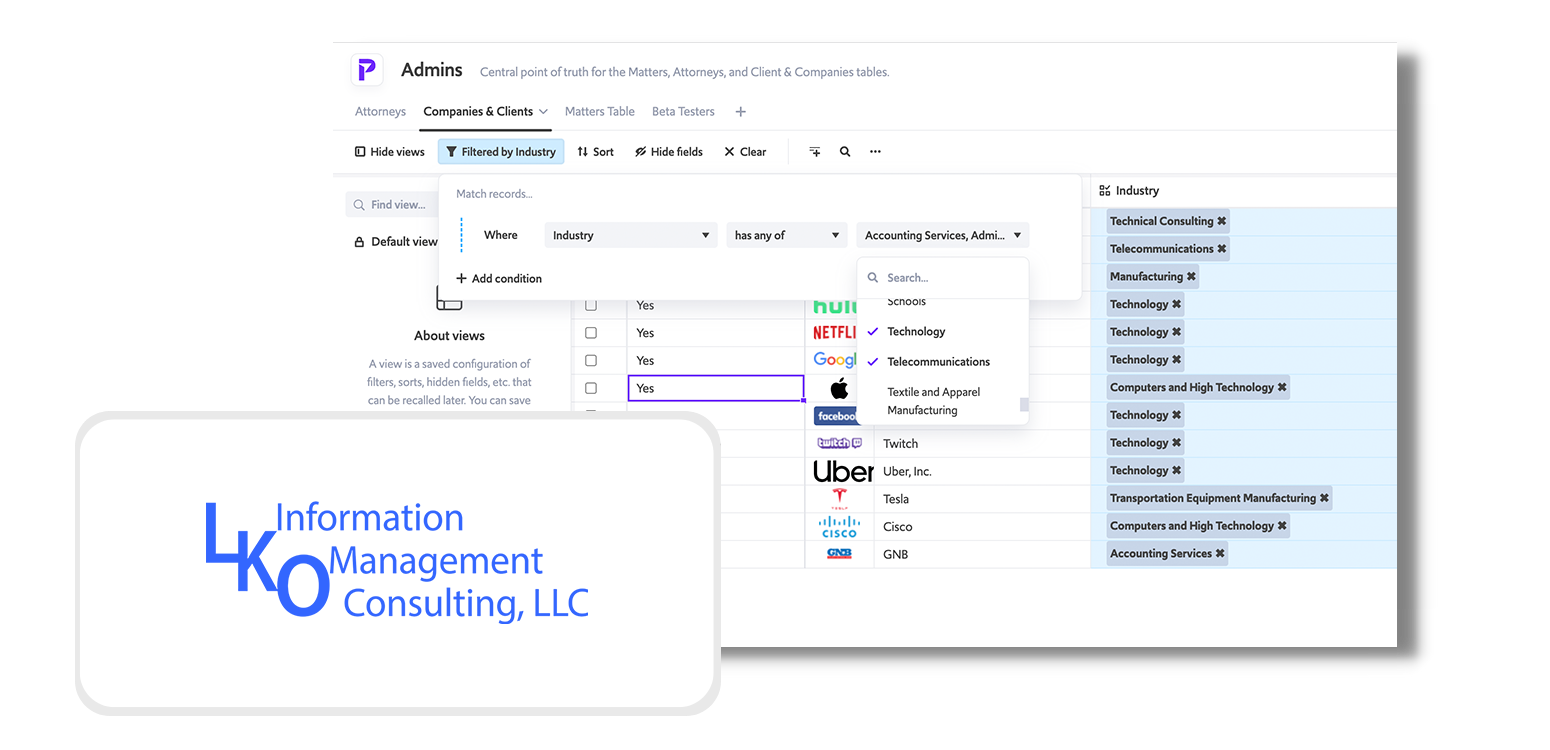Tick the checkbox in the Apple row
1550x750 pixels.
pyautogui.click(x=591, y=388)
